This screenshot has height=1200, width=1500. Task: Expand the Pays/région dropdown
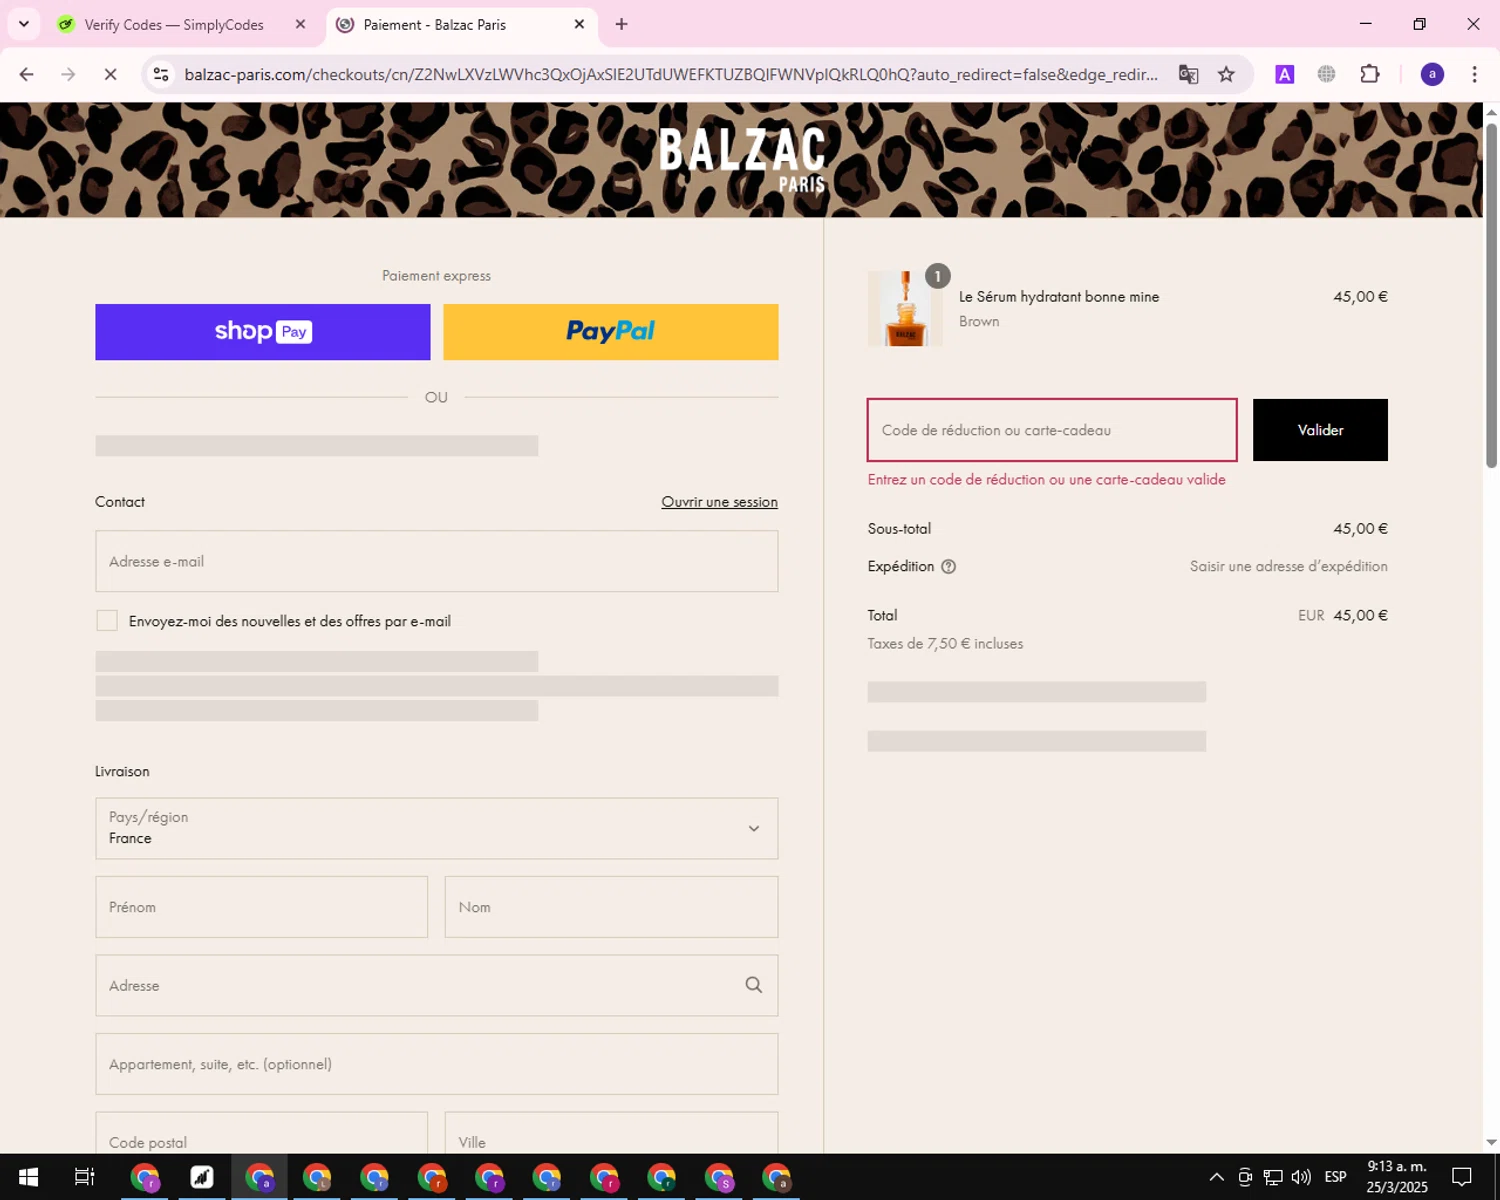point(436,828)
